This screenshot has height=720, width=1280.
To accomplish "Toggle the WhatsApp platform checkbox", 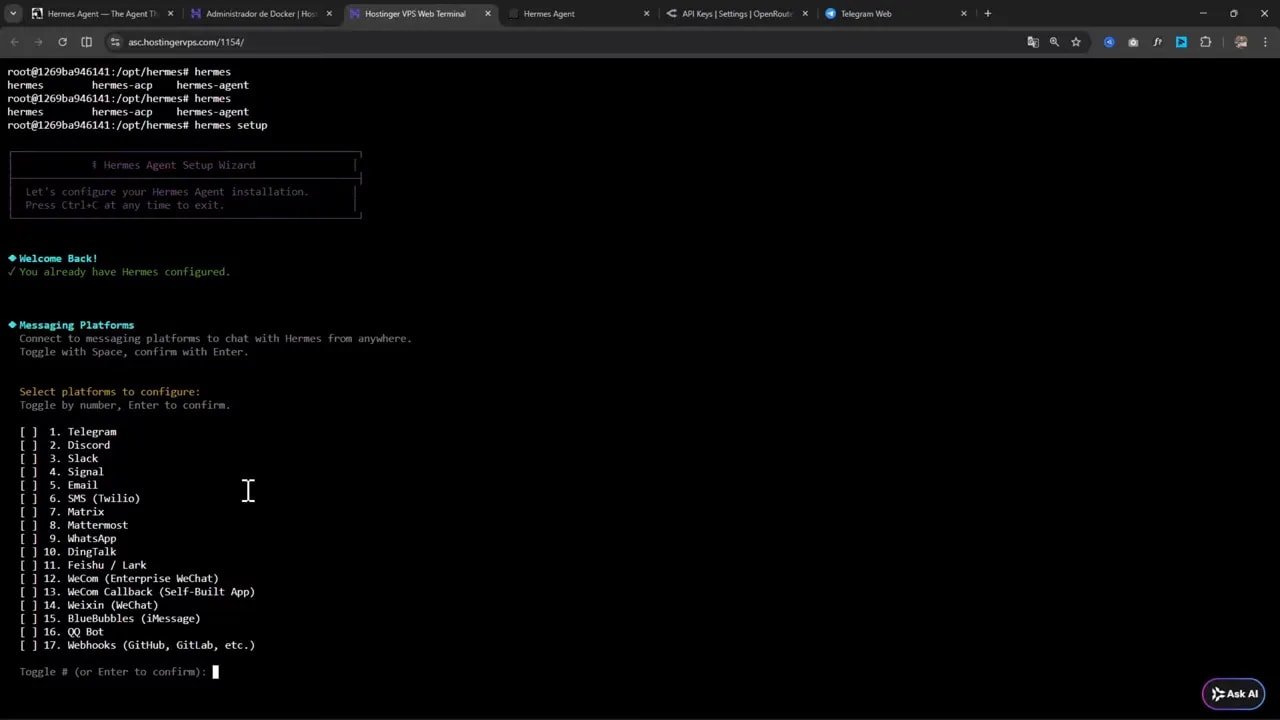I will [x=28, y=539].
